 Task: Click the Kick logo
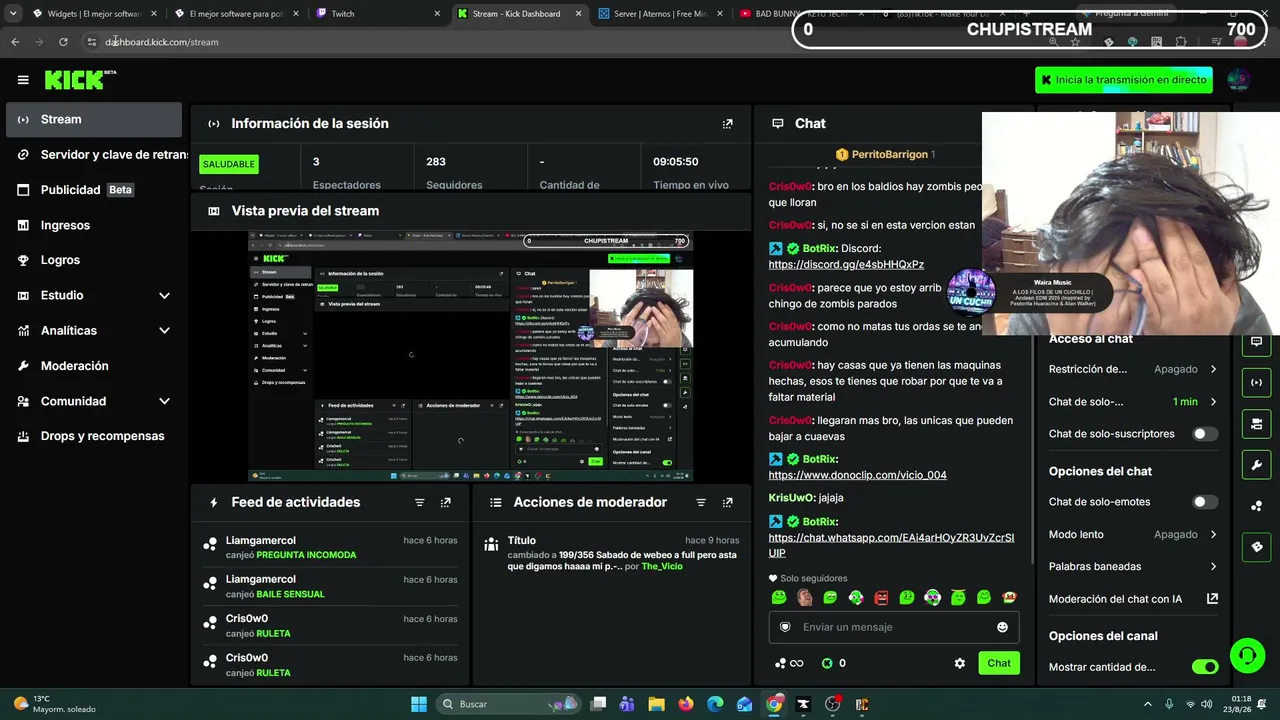pyautogui.click(x=80, y=80)
